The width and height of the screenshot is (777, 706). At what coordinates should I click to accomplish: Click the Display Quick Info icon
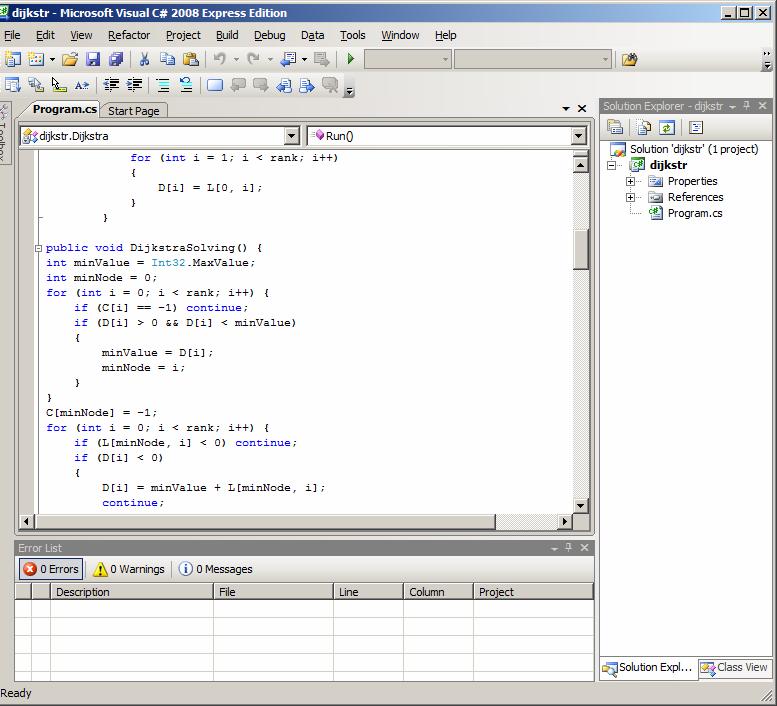pyautogui.click(x=59, y=85)
